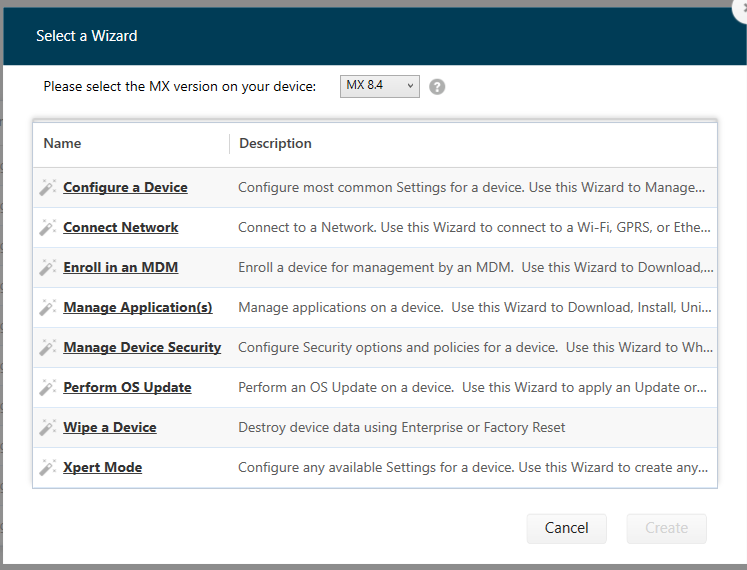747x570 pixels.
Task: Choose the Connect Network wizard link
Action: 121,227
